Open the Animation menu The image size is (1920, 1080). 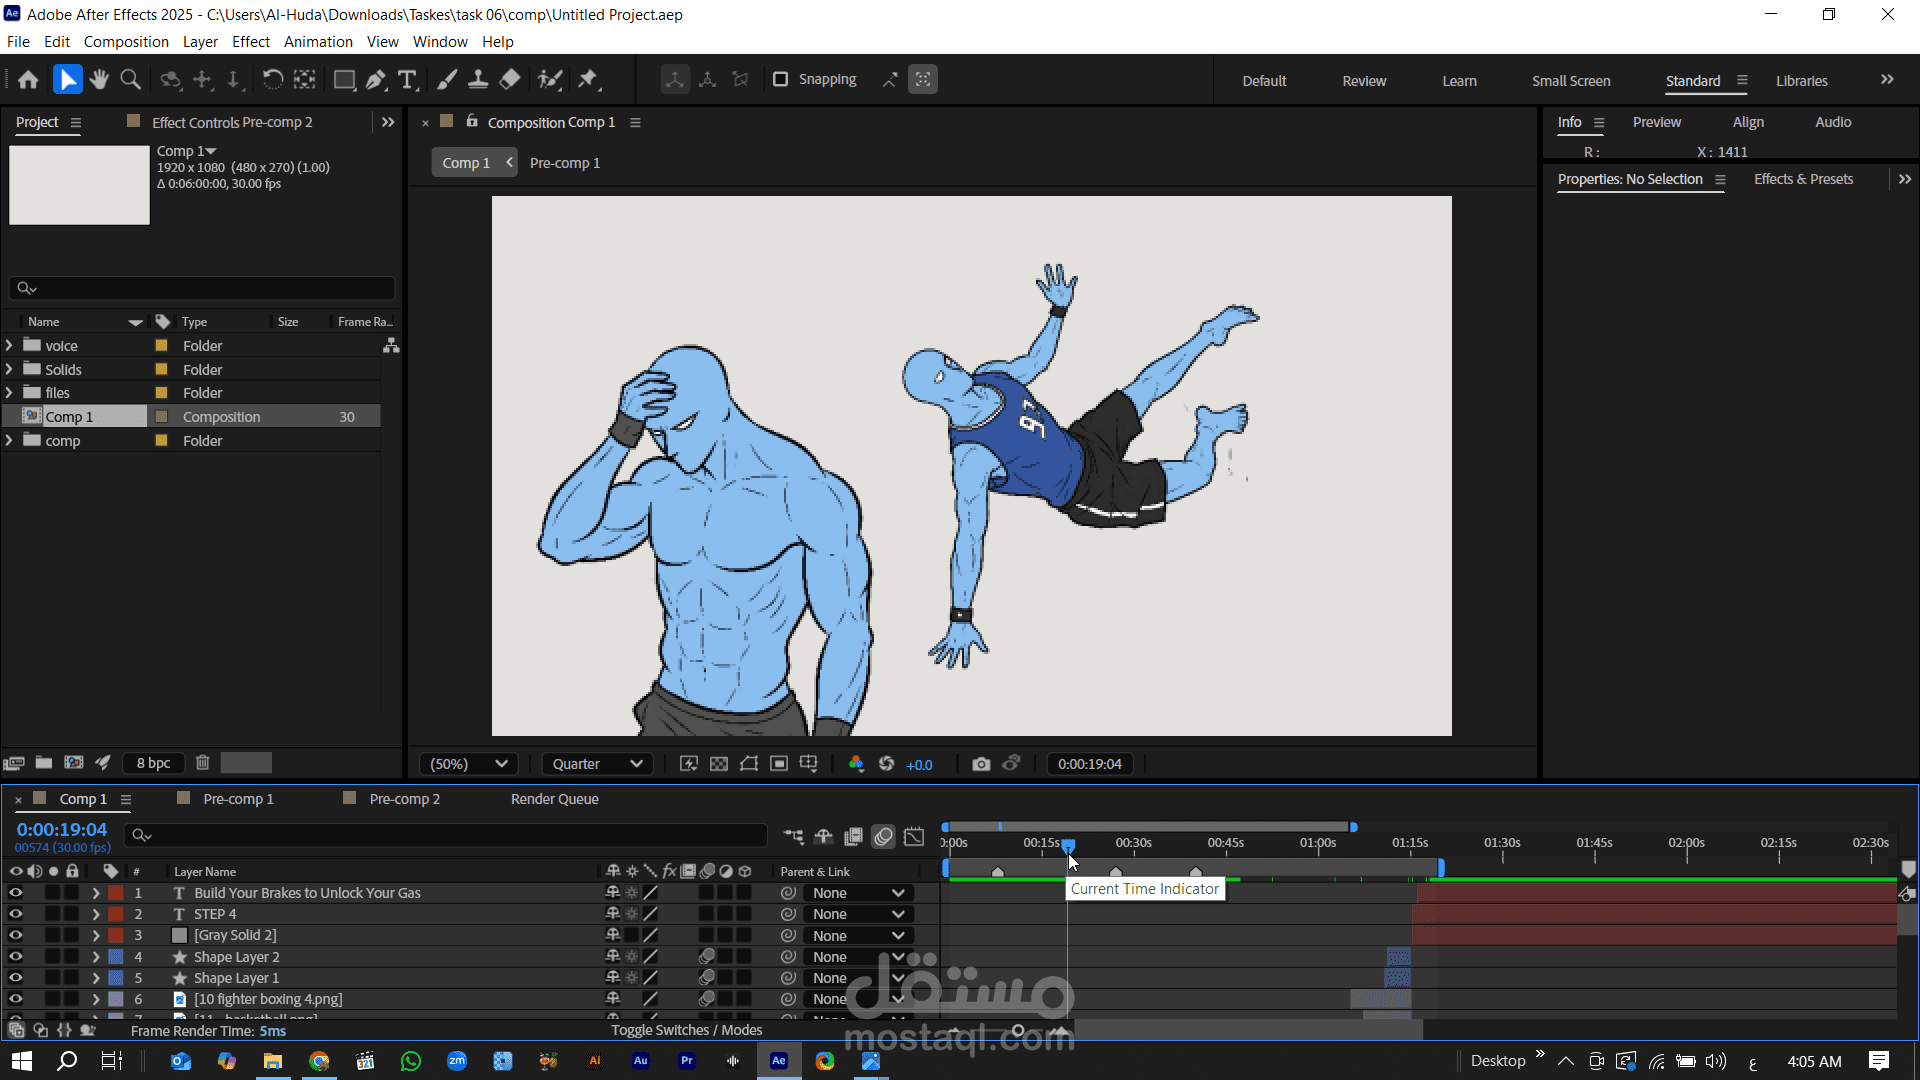(x=318, y=42)
